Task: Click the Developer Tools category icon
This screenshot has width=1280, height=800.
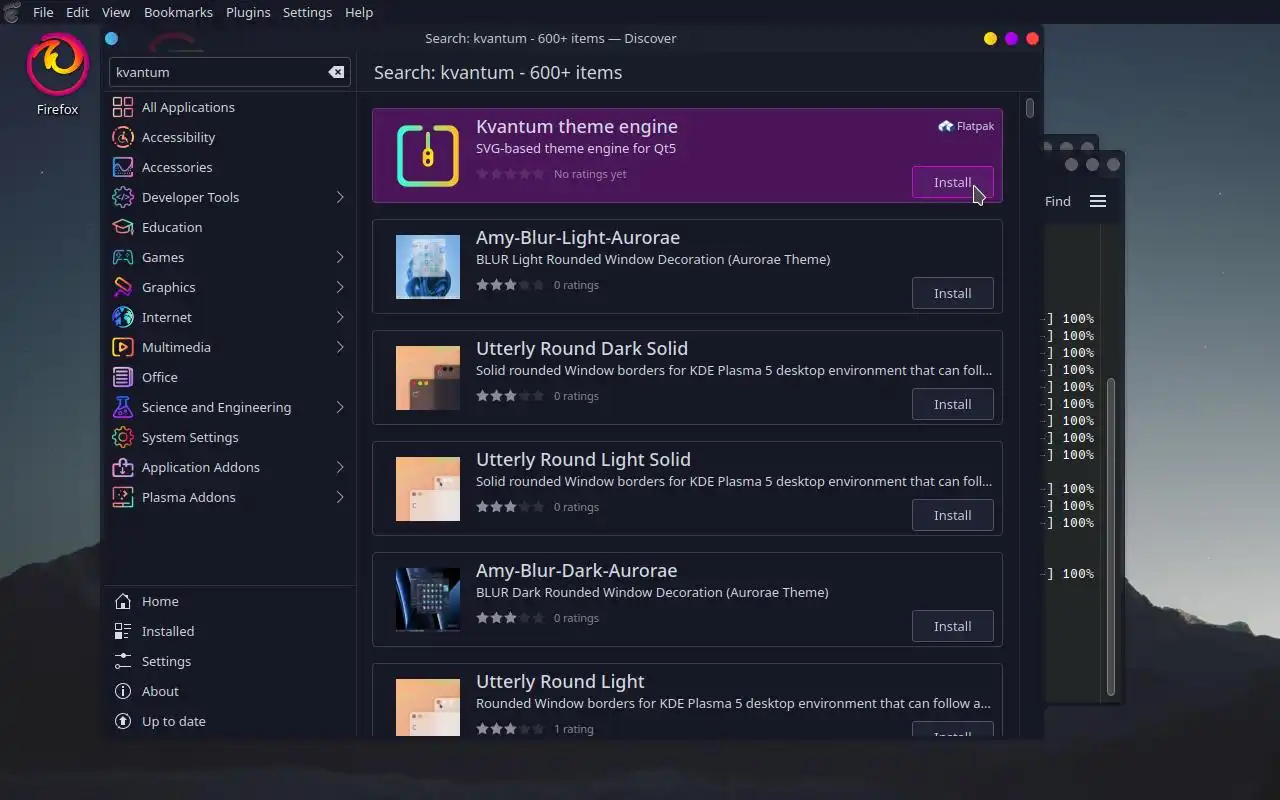Action: pyautogui.click(x=123, y=197)
